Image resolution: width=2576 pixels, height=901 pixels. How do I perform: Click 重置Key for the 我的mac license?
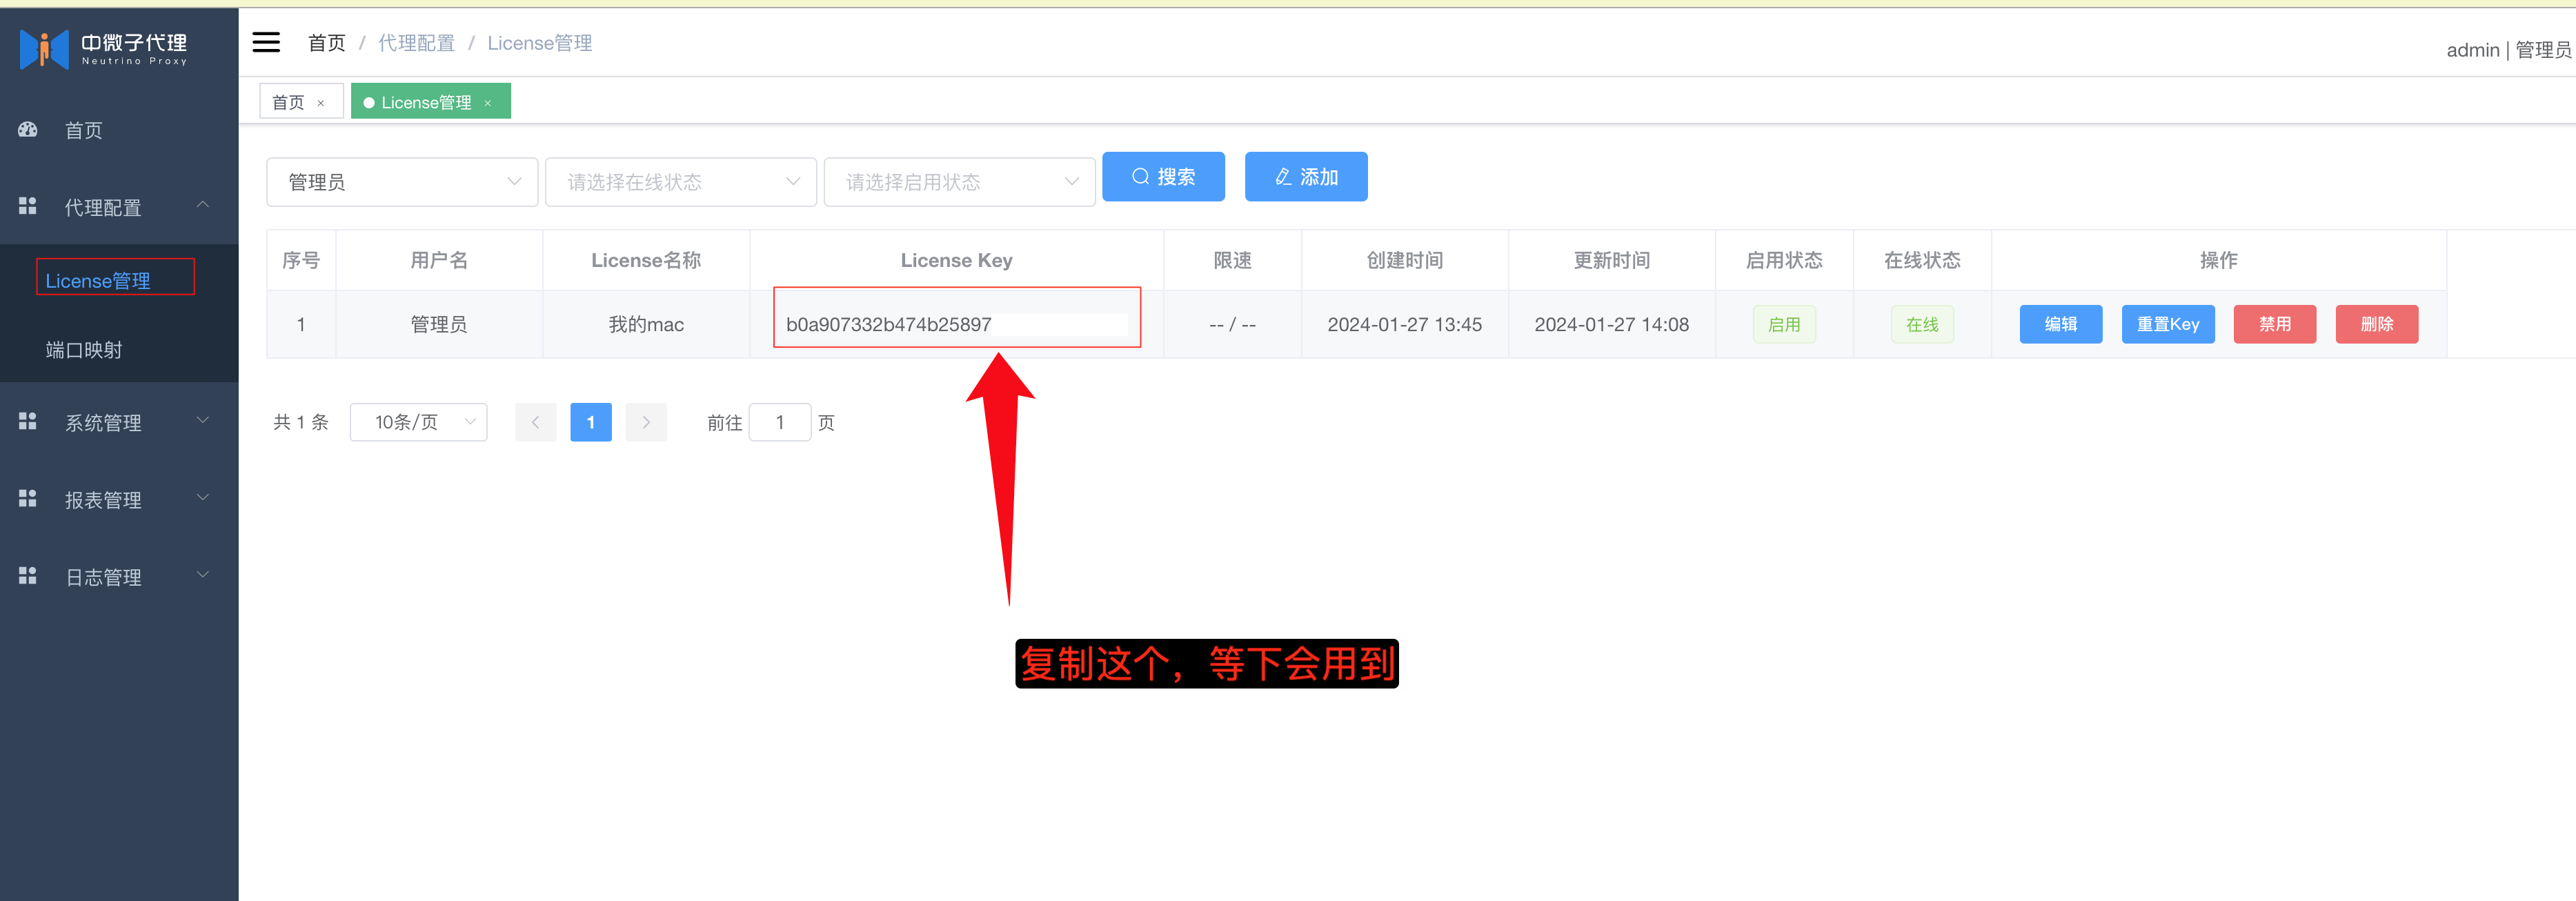pyautogui.click(x=2168, y=324)
